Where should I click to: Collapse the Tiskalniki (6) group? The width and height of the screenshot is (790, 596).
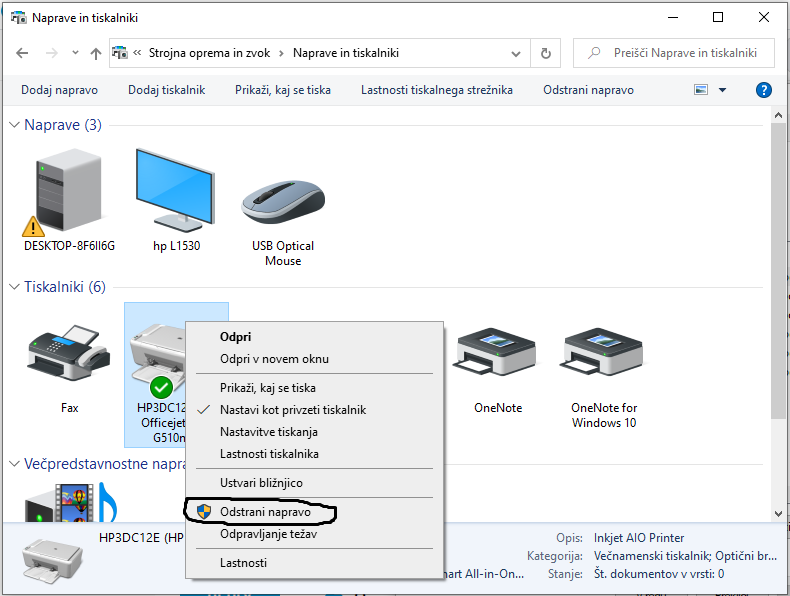coord(15,287)
